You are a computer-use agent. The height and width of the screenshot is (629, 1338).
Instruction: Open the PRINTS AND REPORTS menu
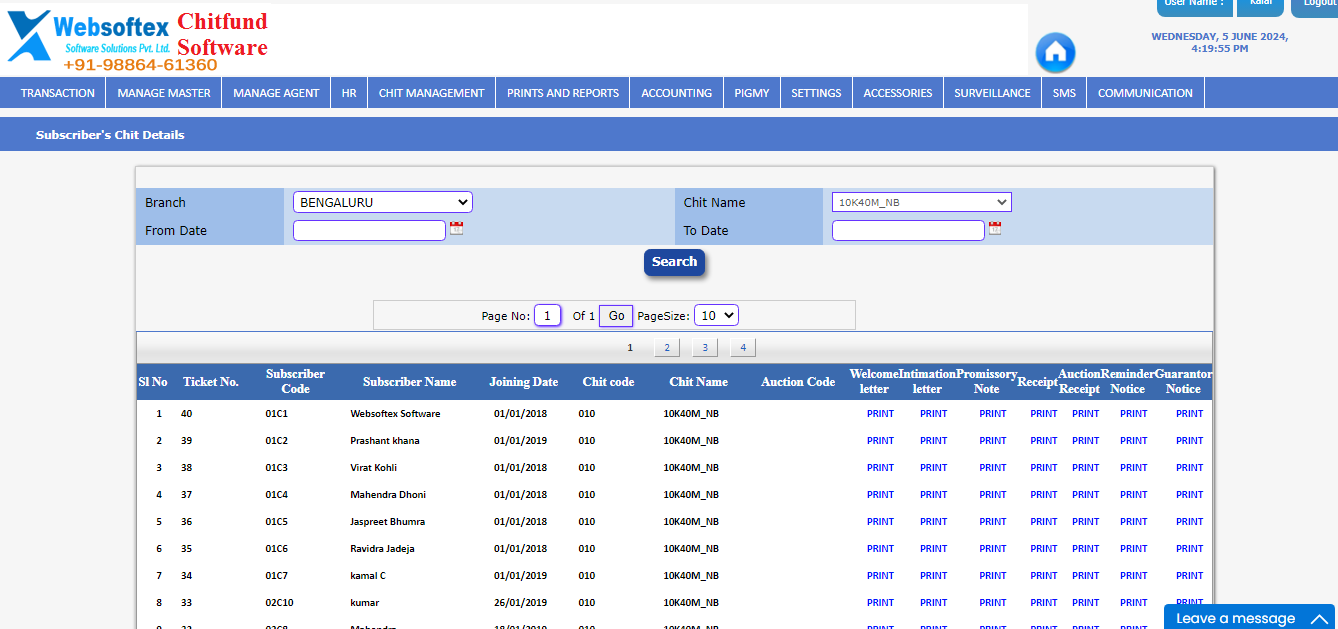click(562, 92)
